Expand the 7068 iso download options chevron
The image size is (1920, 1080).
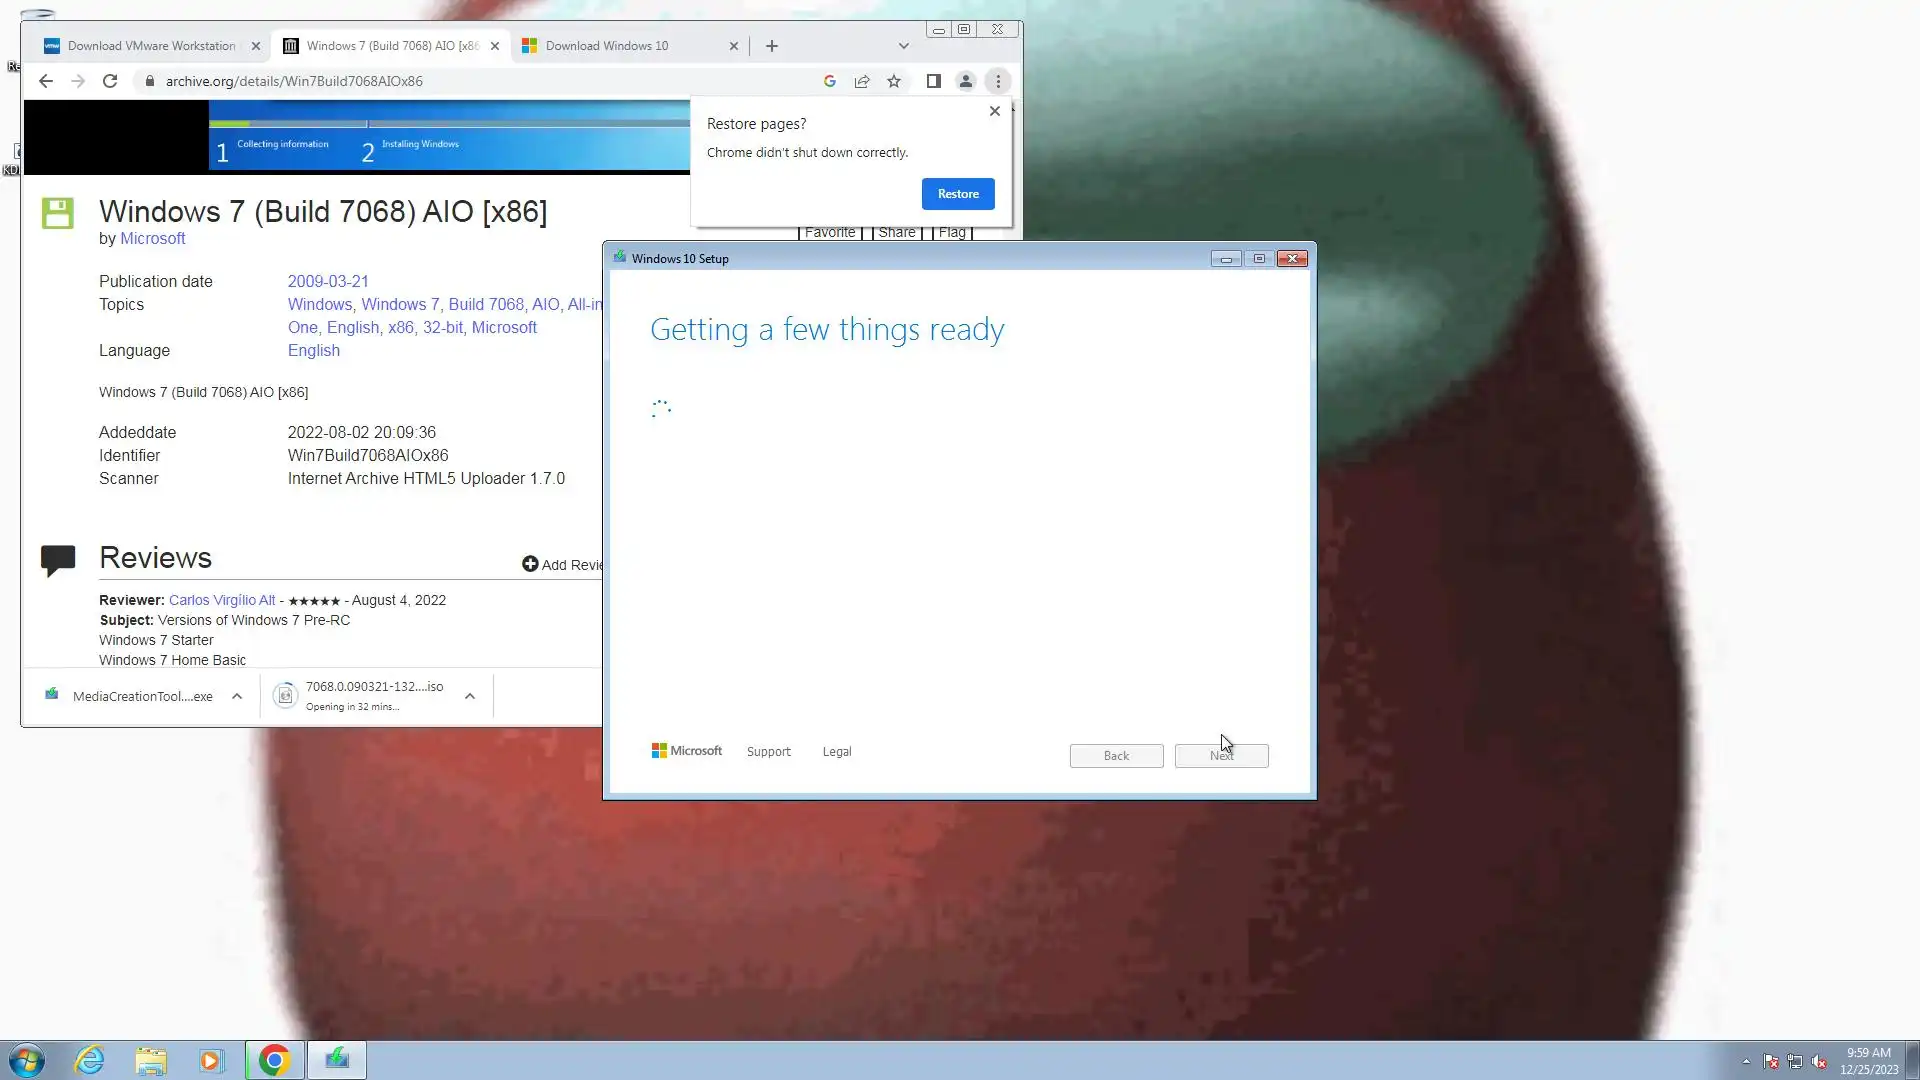click(x=470, y=696)
